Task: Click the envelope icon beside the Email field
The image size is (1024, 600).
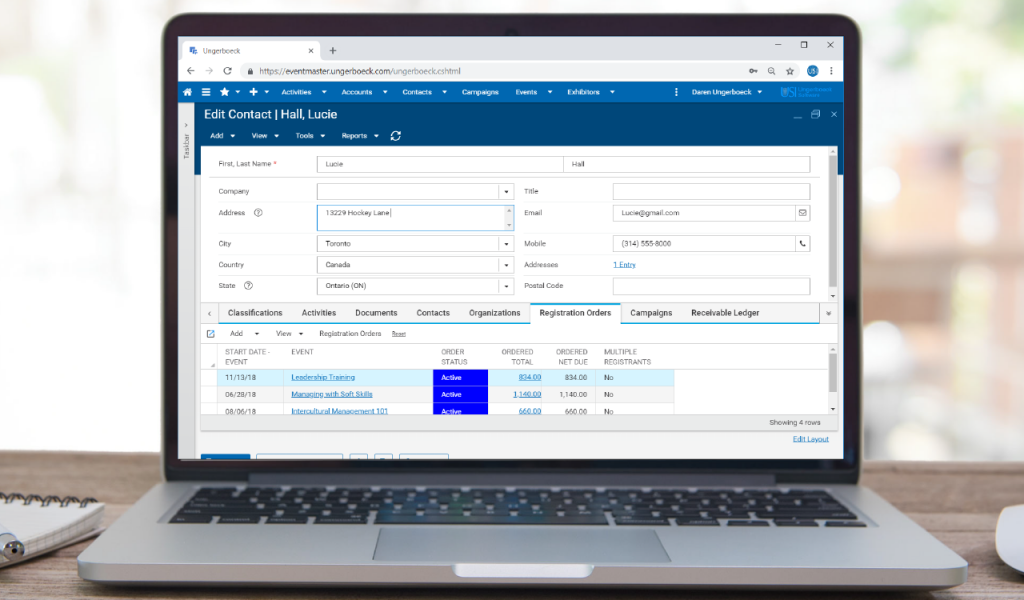Action: (802, 213)
